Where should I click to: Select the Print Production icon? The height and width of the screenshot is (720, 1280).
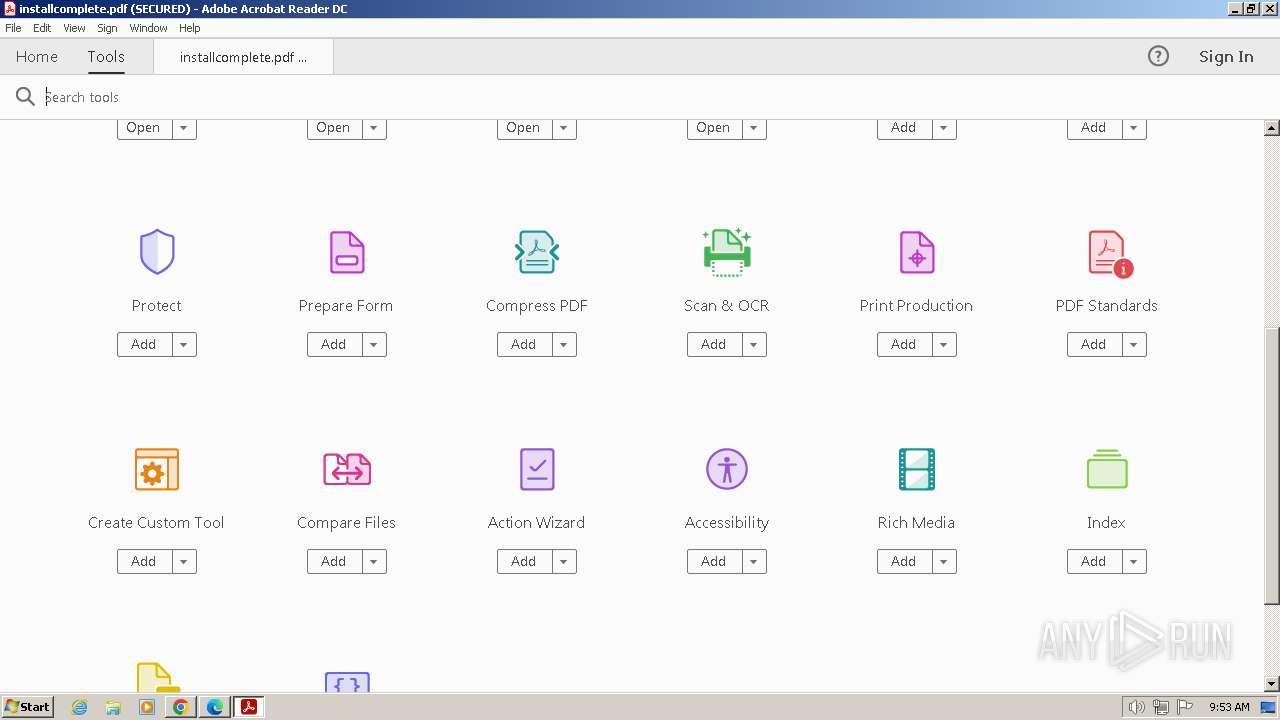tap(917, 252)
